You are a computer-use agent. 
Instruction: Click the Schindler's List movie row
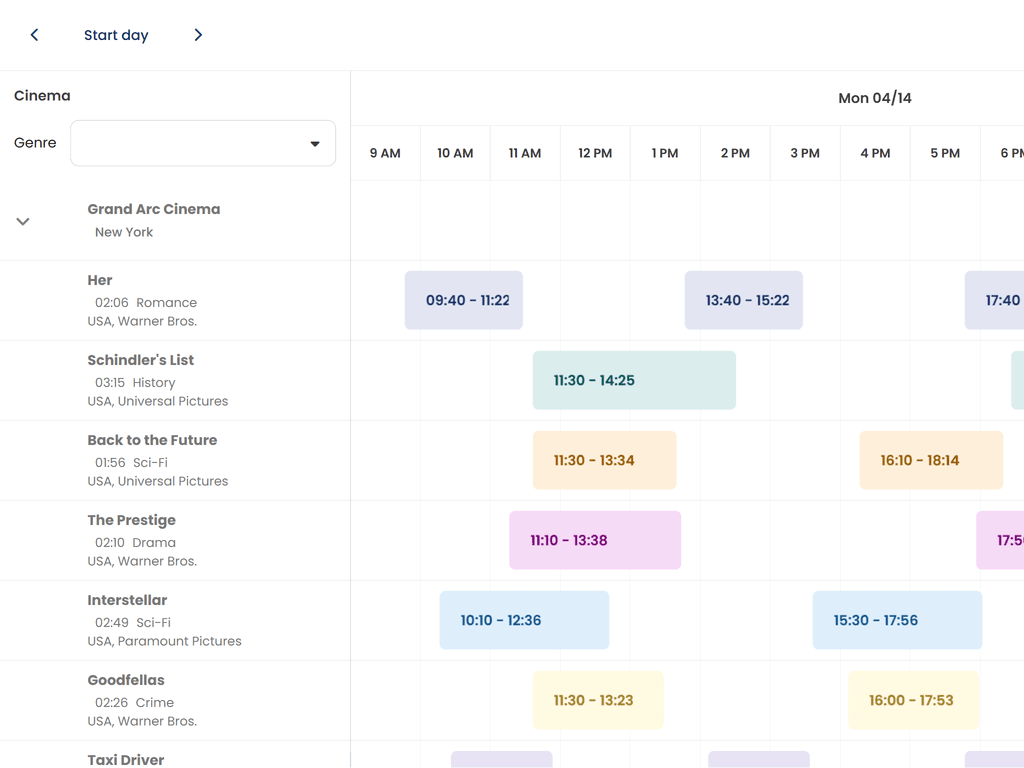pyautogui.click(x=165, y=380)
